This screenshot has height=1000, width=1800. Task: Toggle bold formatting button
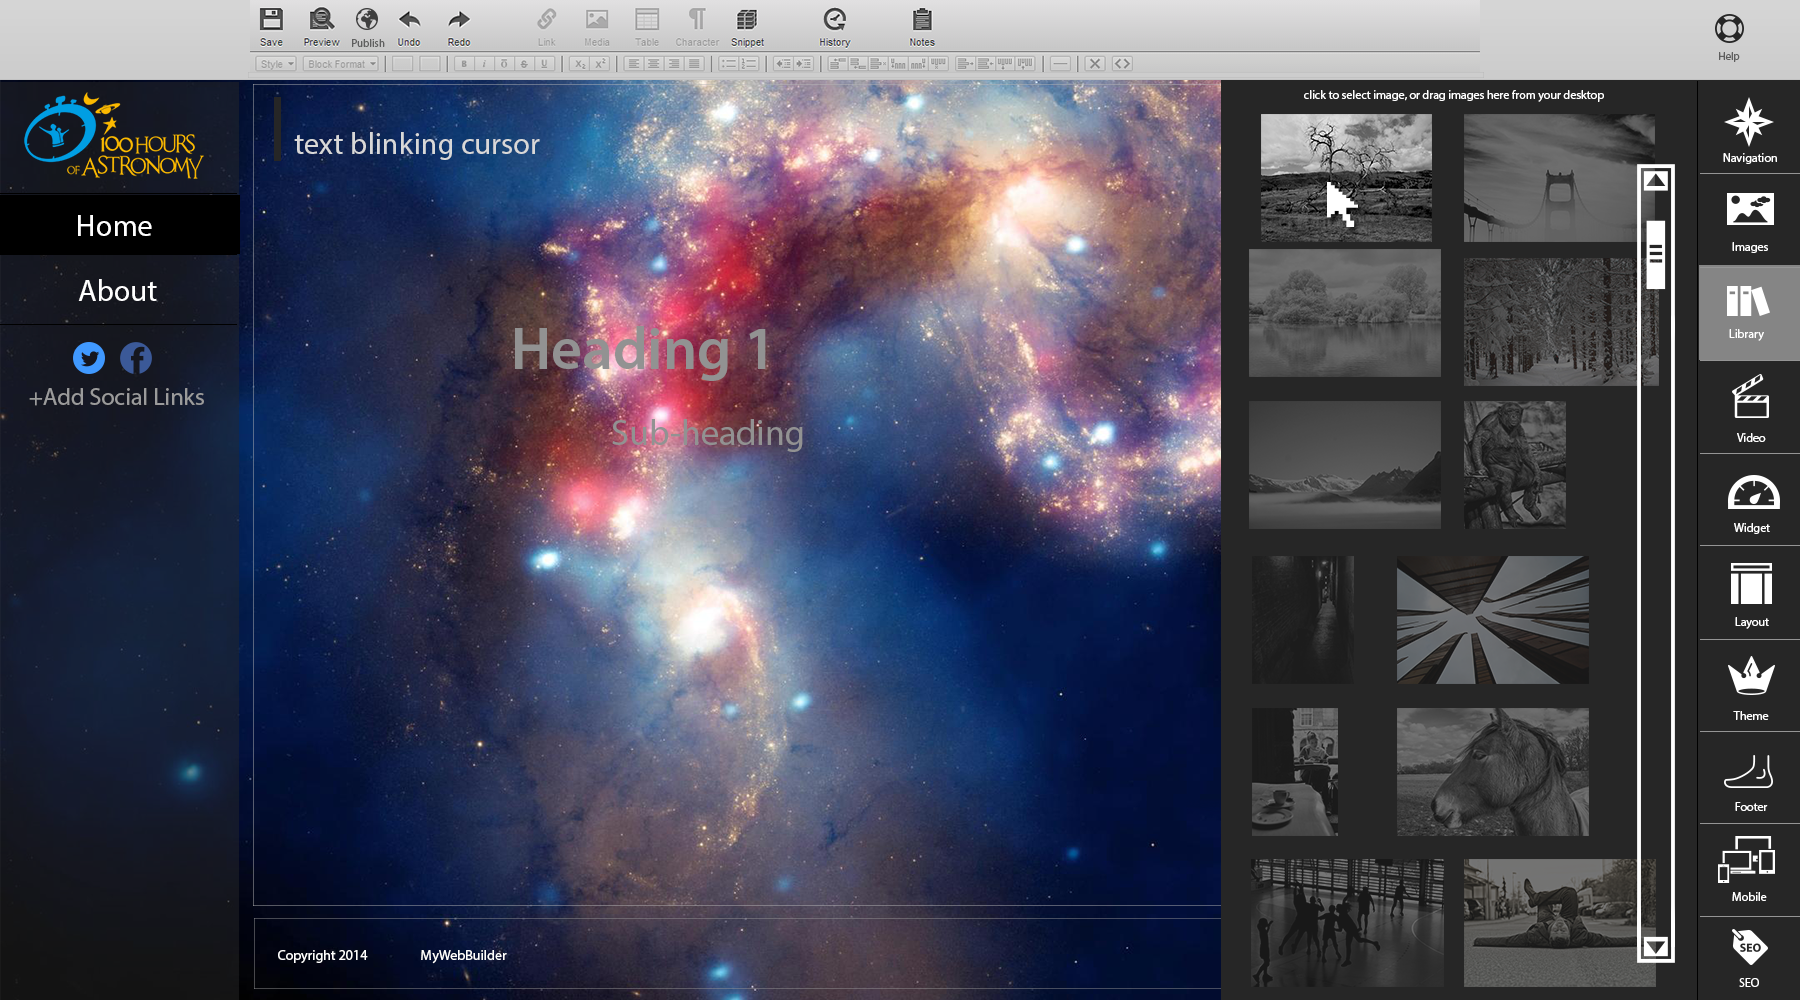point(463,64)
